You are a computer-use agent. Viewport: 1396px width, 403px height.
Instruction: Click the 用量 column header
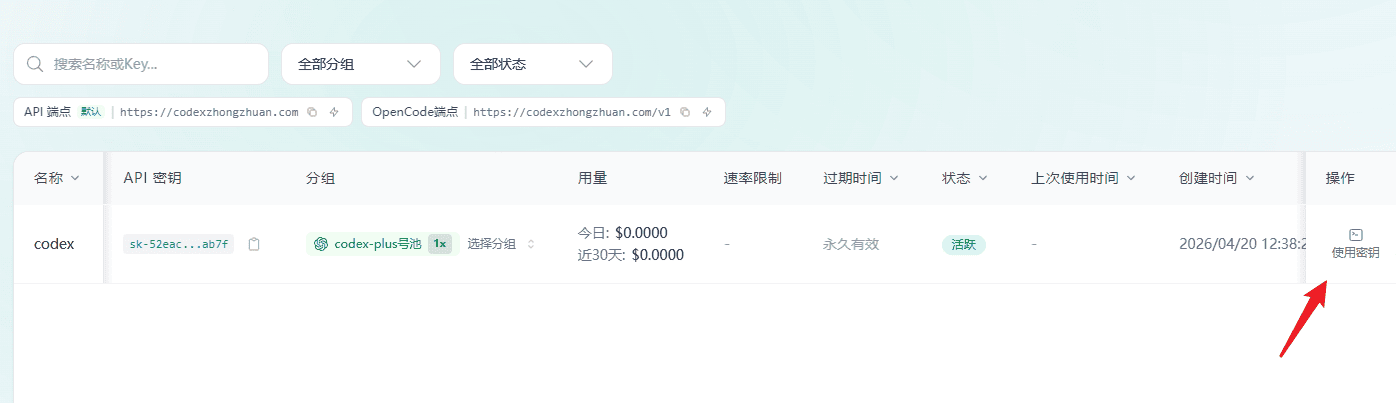pyautogui.click(x=592, y=178)
